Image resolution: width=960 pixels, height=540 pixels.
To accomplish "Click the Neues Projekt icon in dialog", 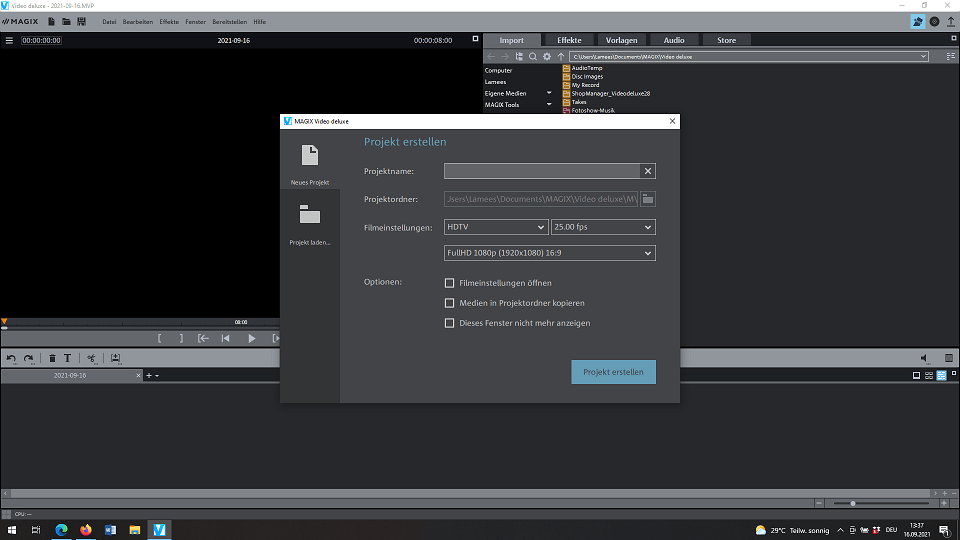I will pos(310,156).
